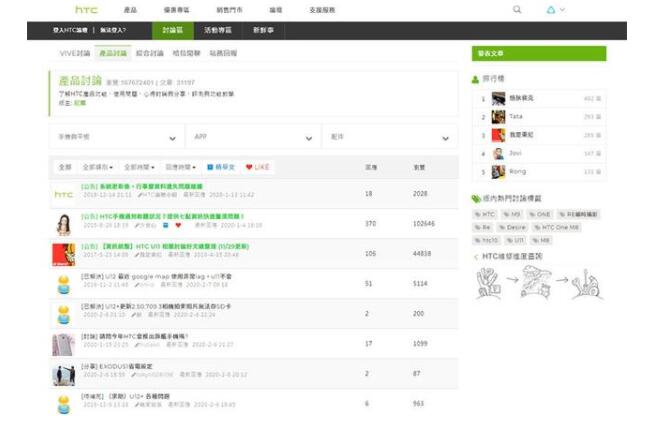
Task: Open the 回應時間 sort dropdown
Action: tap(180, 167)
